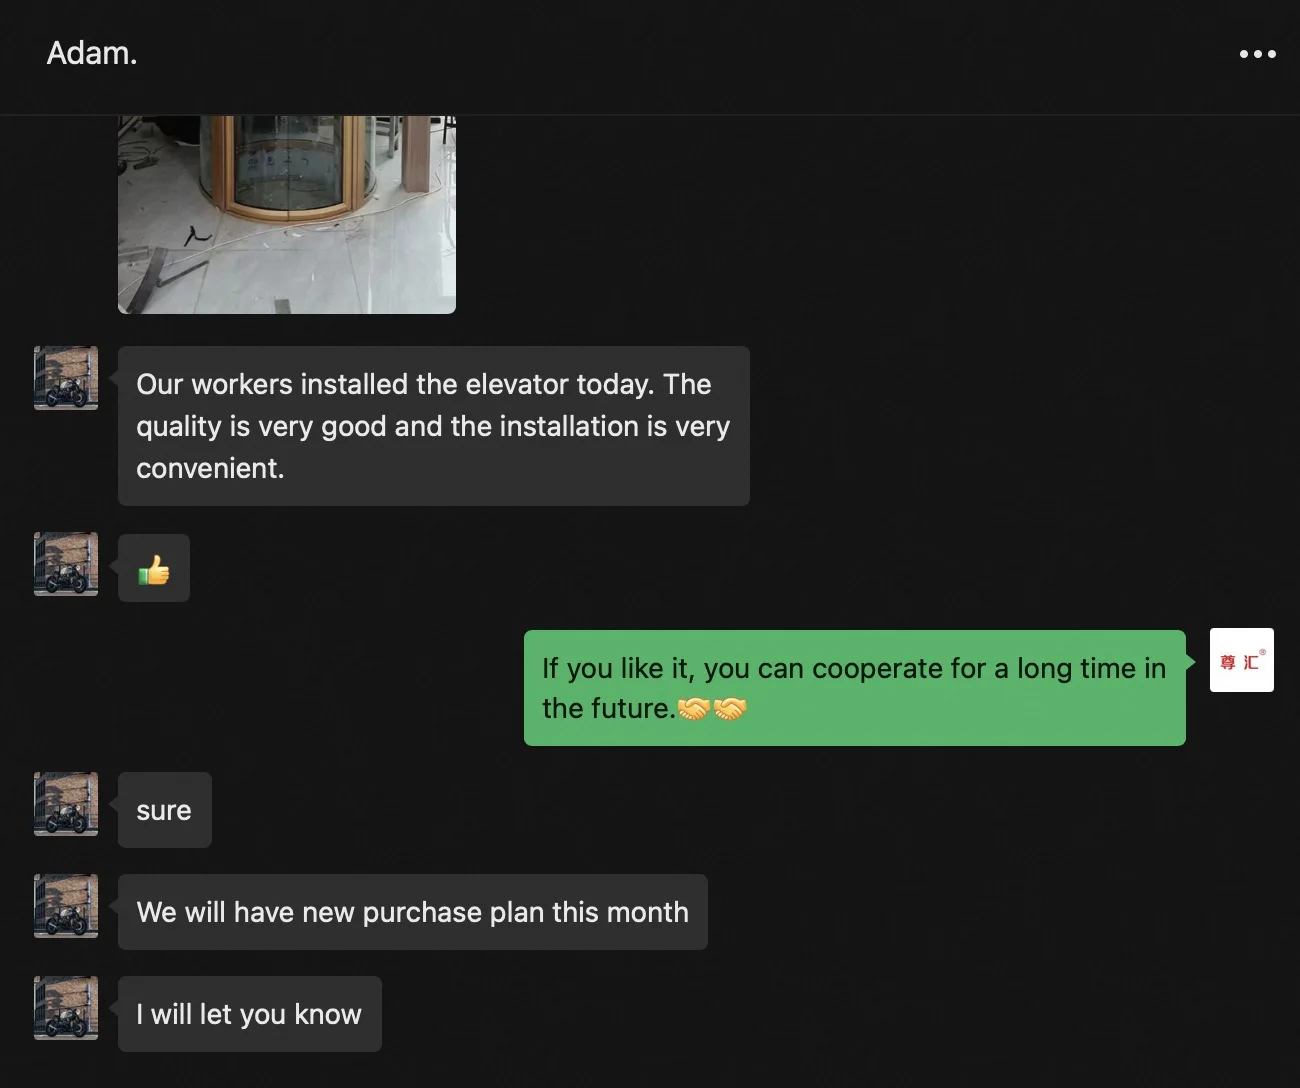Image resolution: width=1300 pixels, height=1088 pixels.
Task: Click Adam's avatar beside the 'sure' message
Action: click(x=66, y=804)
